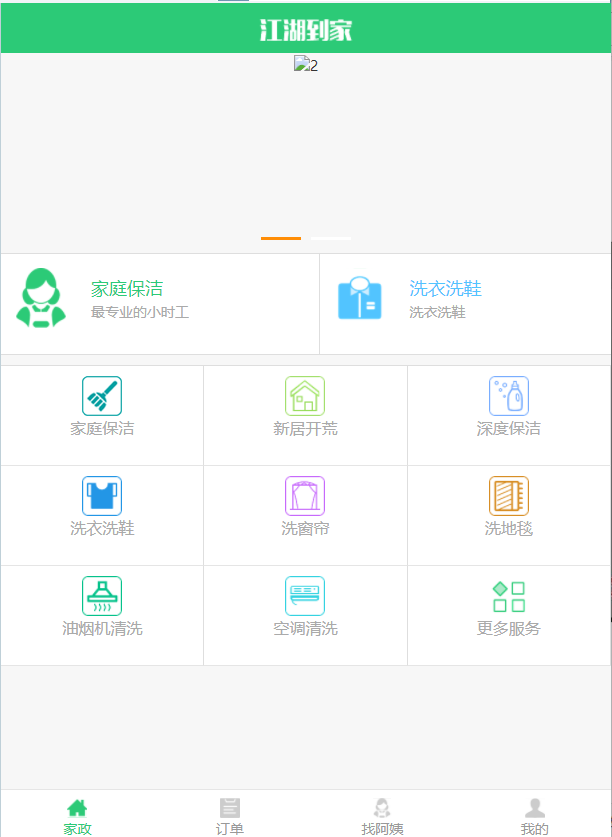Select the 家政 home tab
The width and height of the screenshot is (612, 837).
(77, 815)
